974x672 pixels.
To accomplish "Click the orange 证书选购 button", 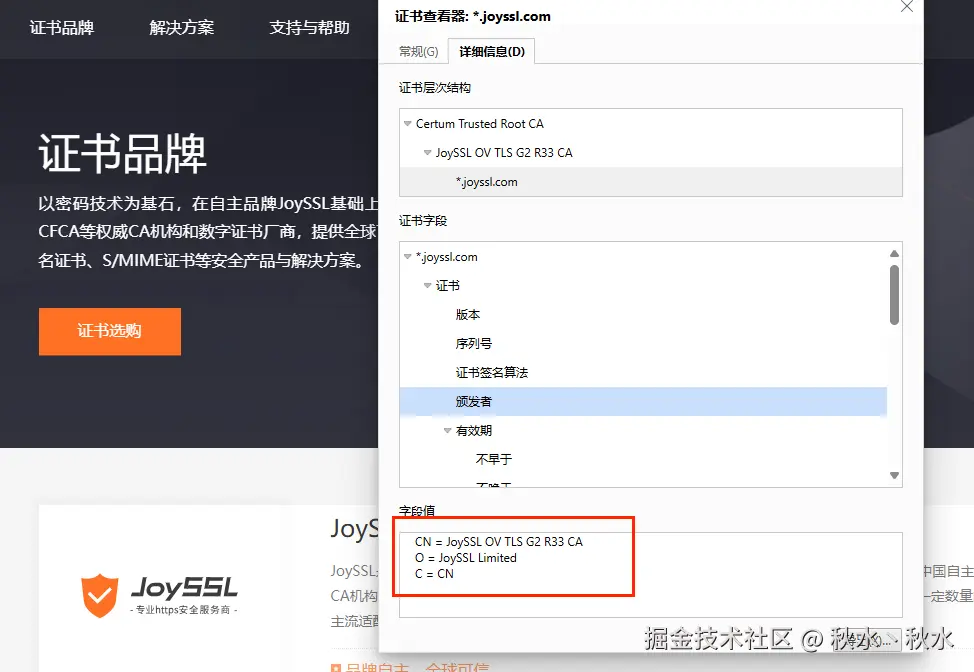I will click(x=110, y=331).
